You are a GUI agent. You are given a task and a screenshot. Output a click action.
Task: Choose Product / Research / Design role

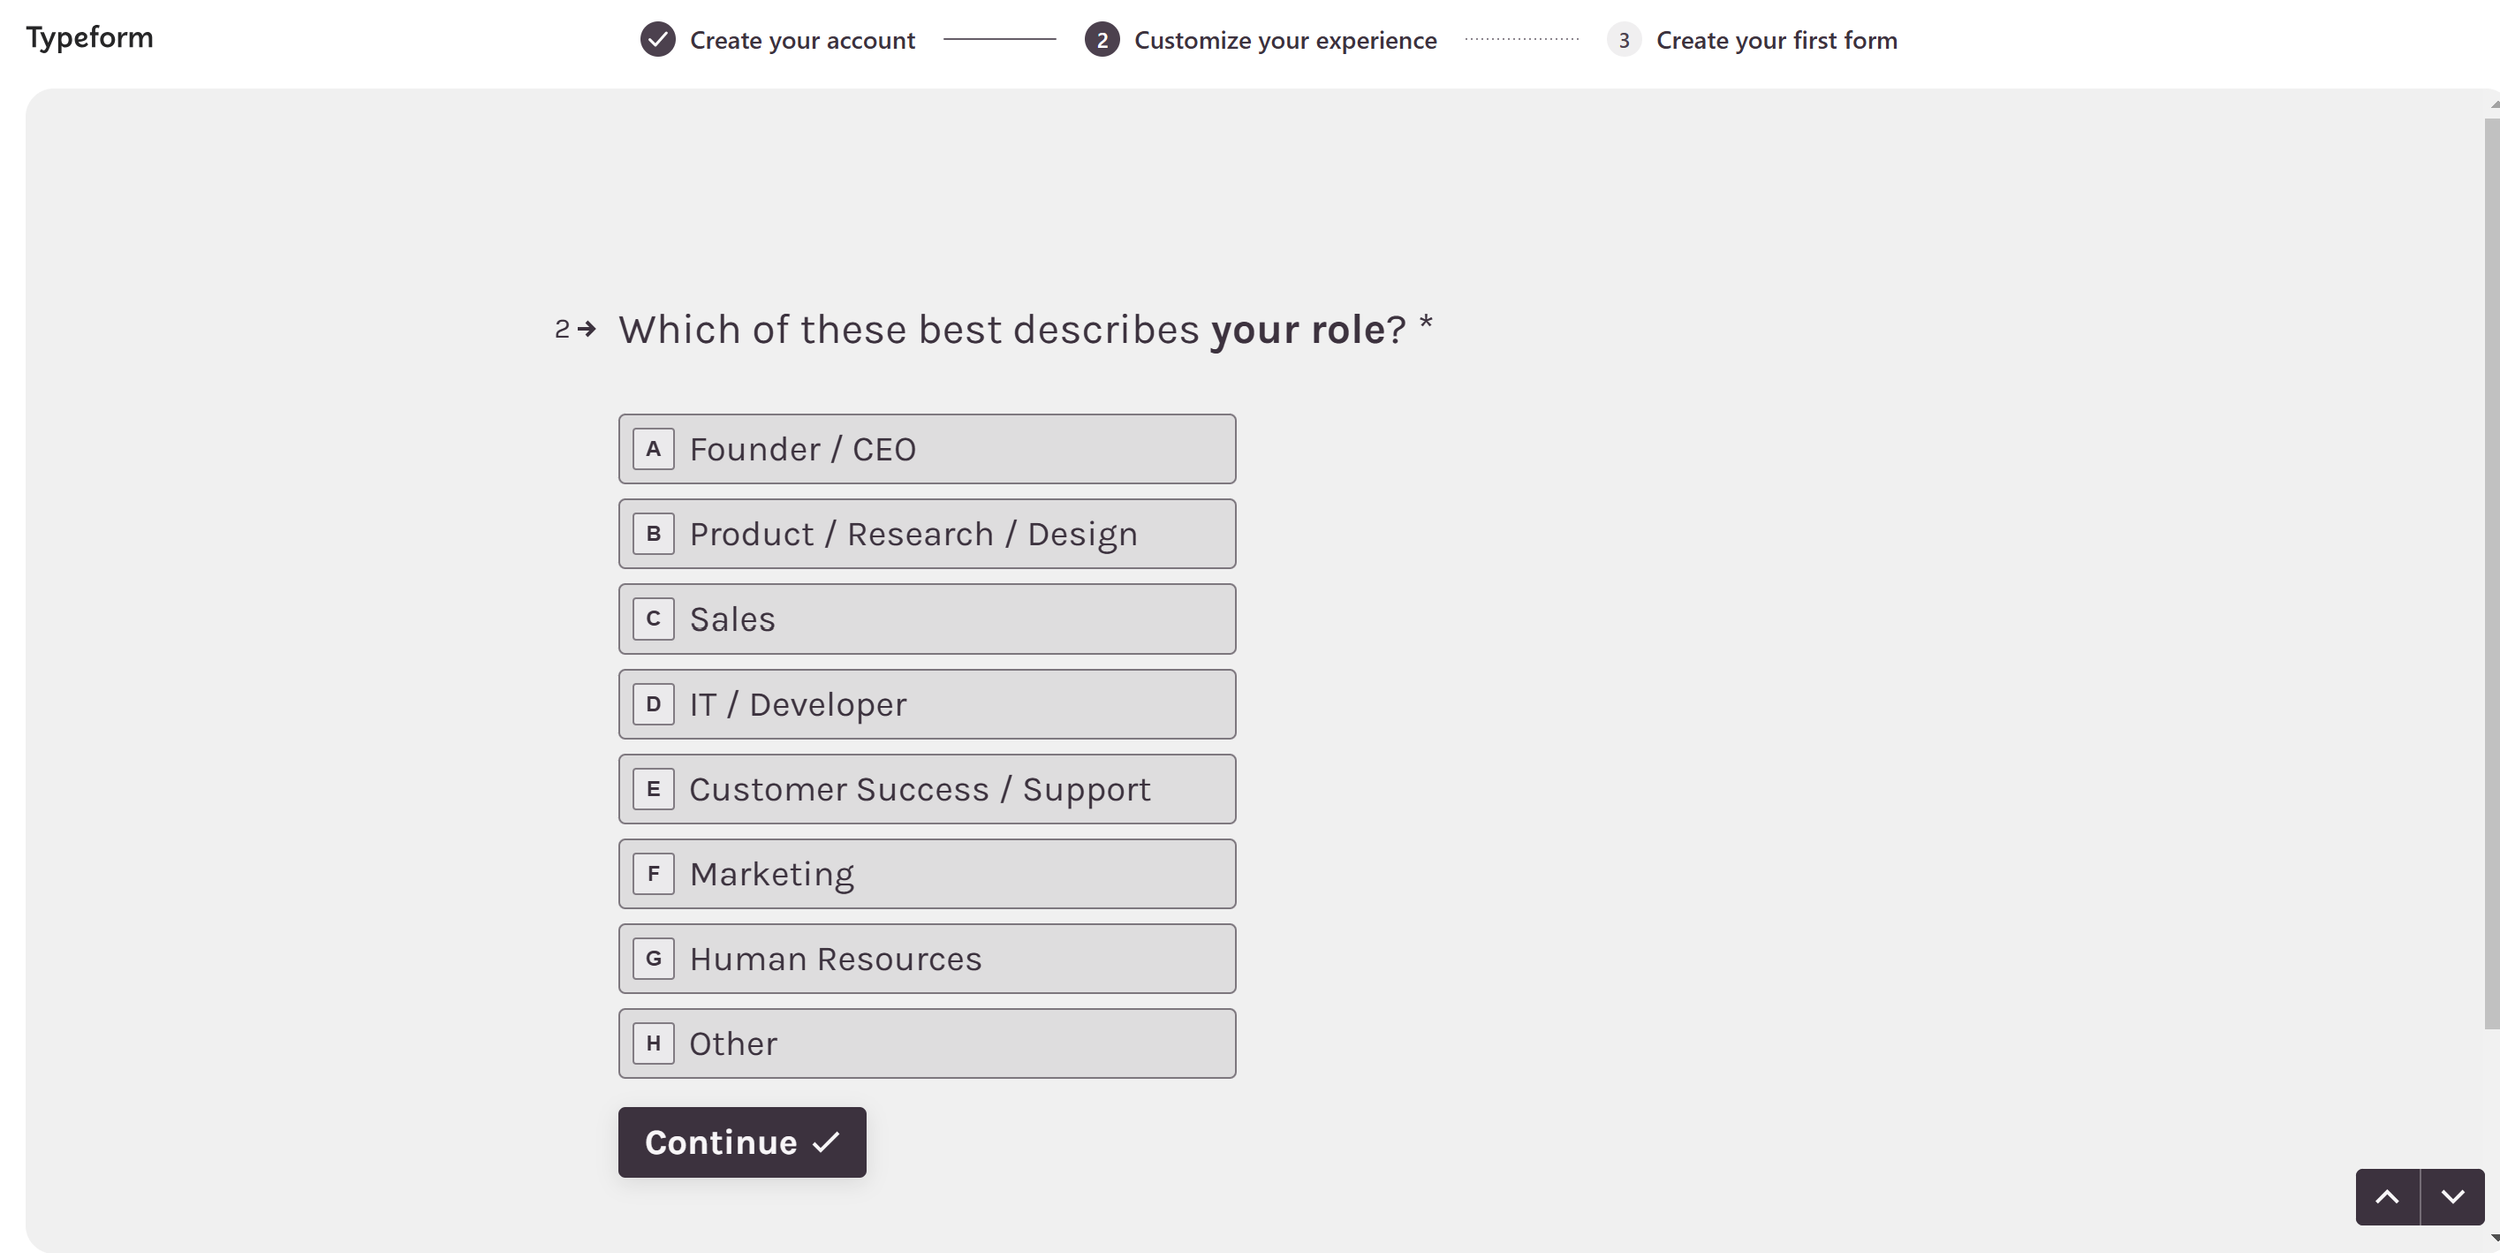[926, 534]
